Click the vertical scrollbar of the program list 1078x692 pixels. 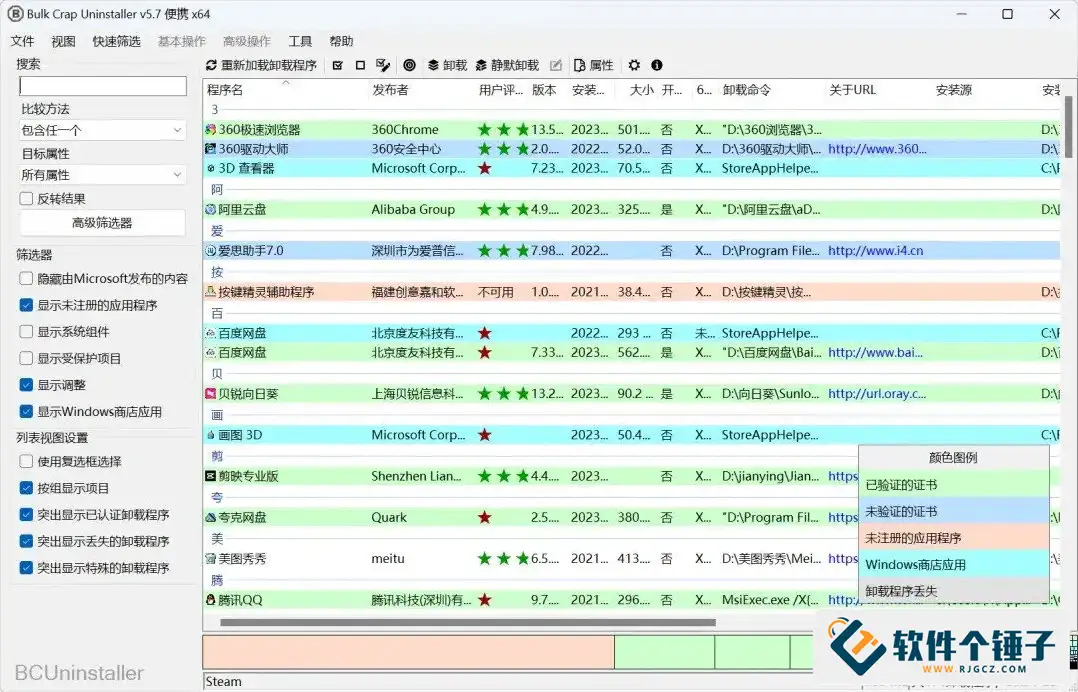tap(1068, 127)
